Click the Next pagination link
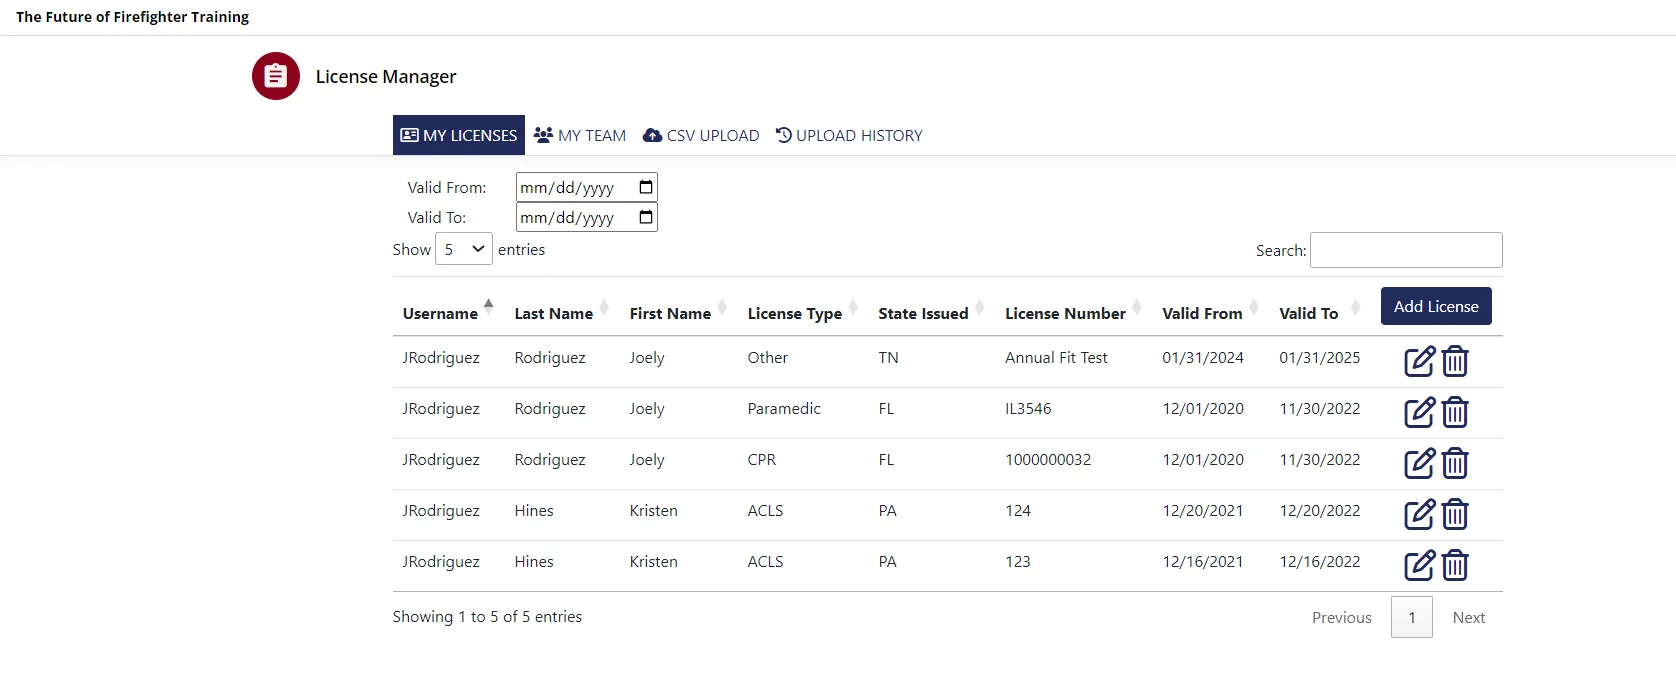The width and height of the screenshot is (1676, 685). (x=1468, y=617)
